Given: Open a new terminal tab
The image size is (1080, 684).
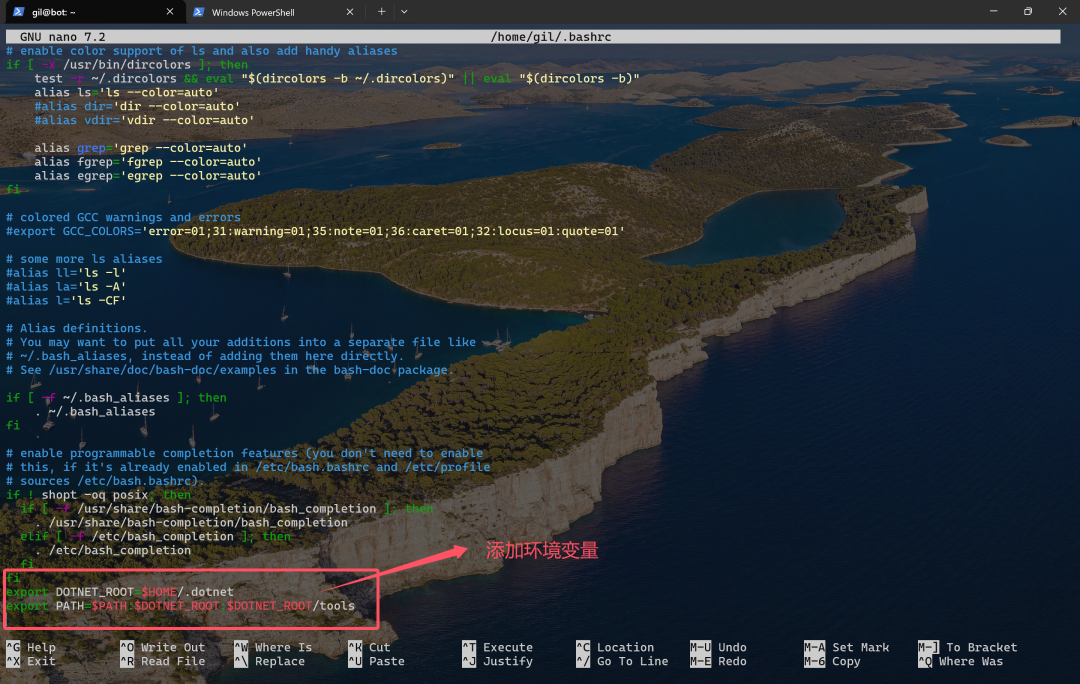Looking at the screenshot, I should 381,12.
